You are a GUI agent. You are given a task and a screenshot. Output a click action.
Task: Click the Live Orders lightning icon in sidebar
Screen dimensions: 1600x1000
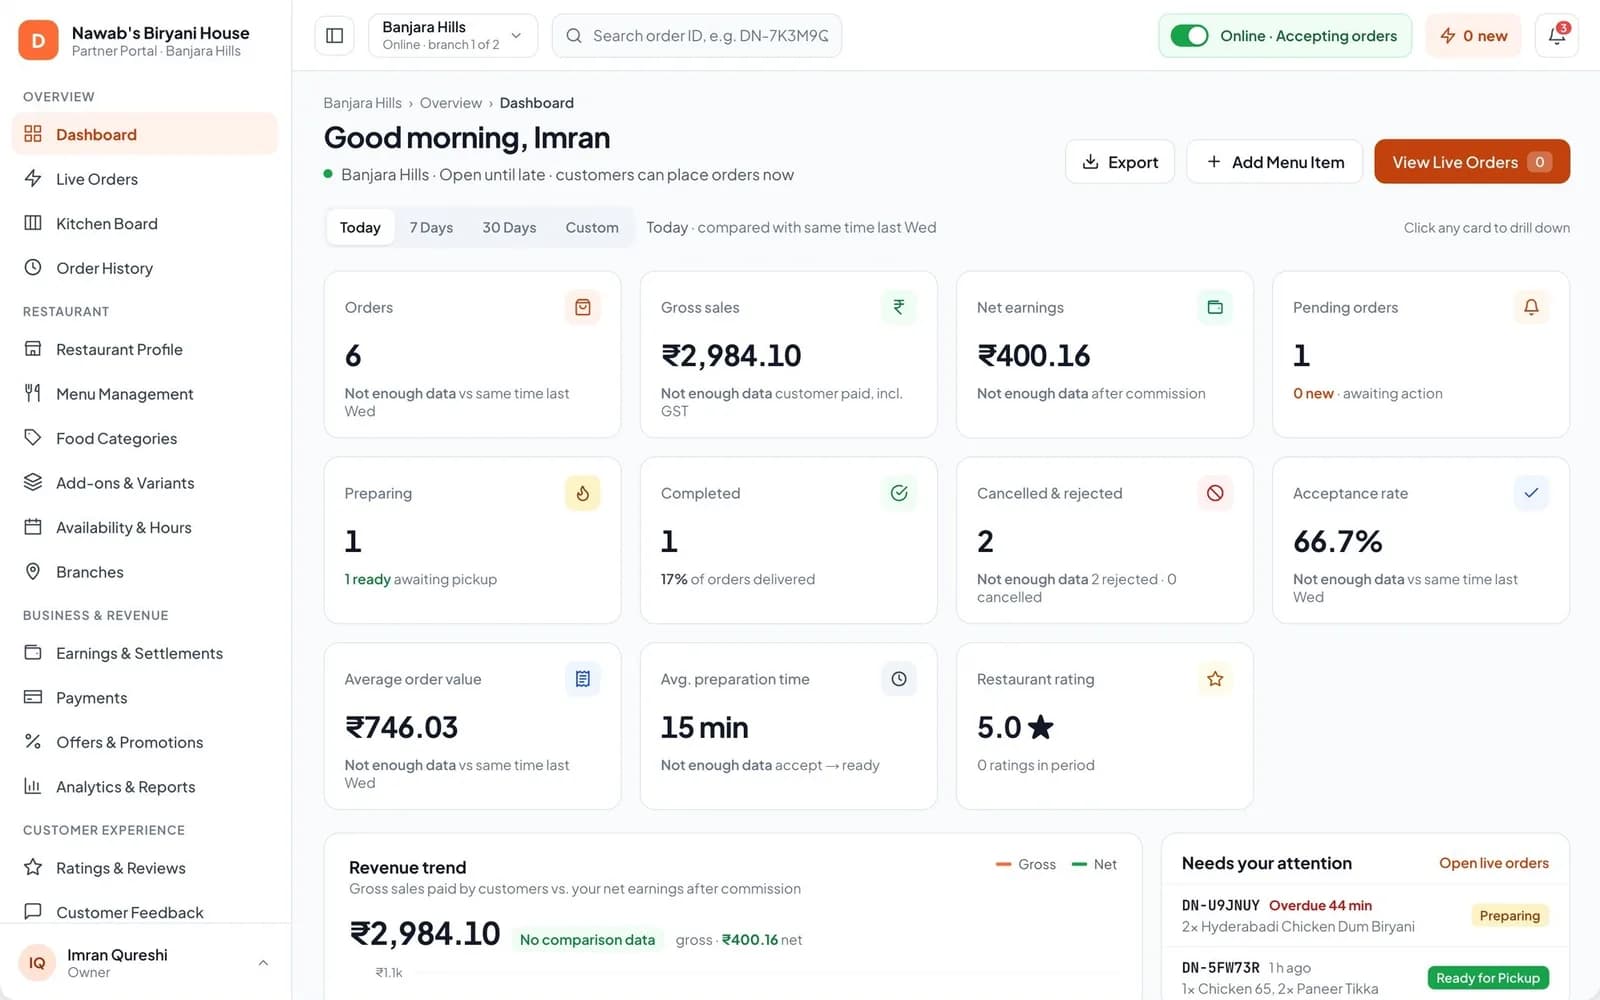(33, 178)
